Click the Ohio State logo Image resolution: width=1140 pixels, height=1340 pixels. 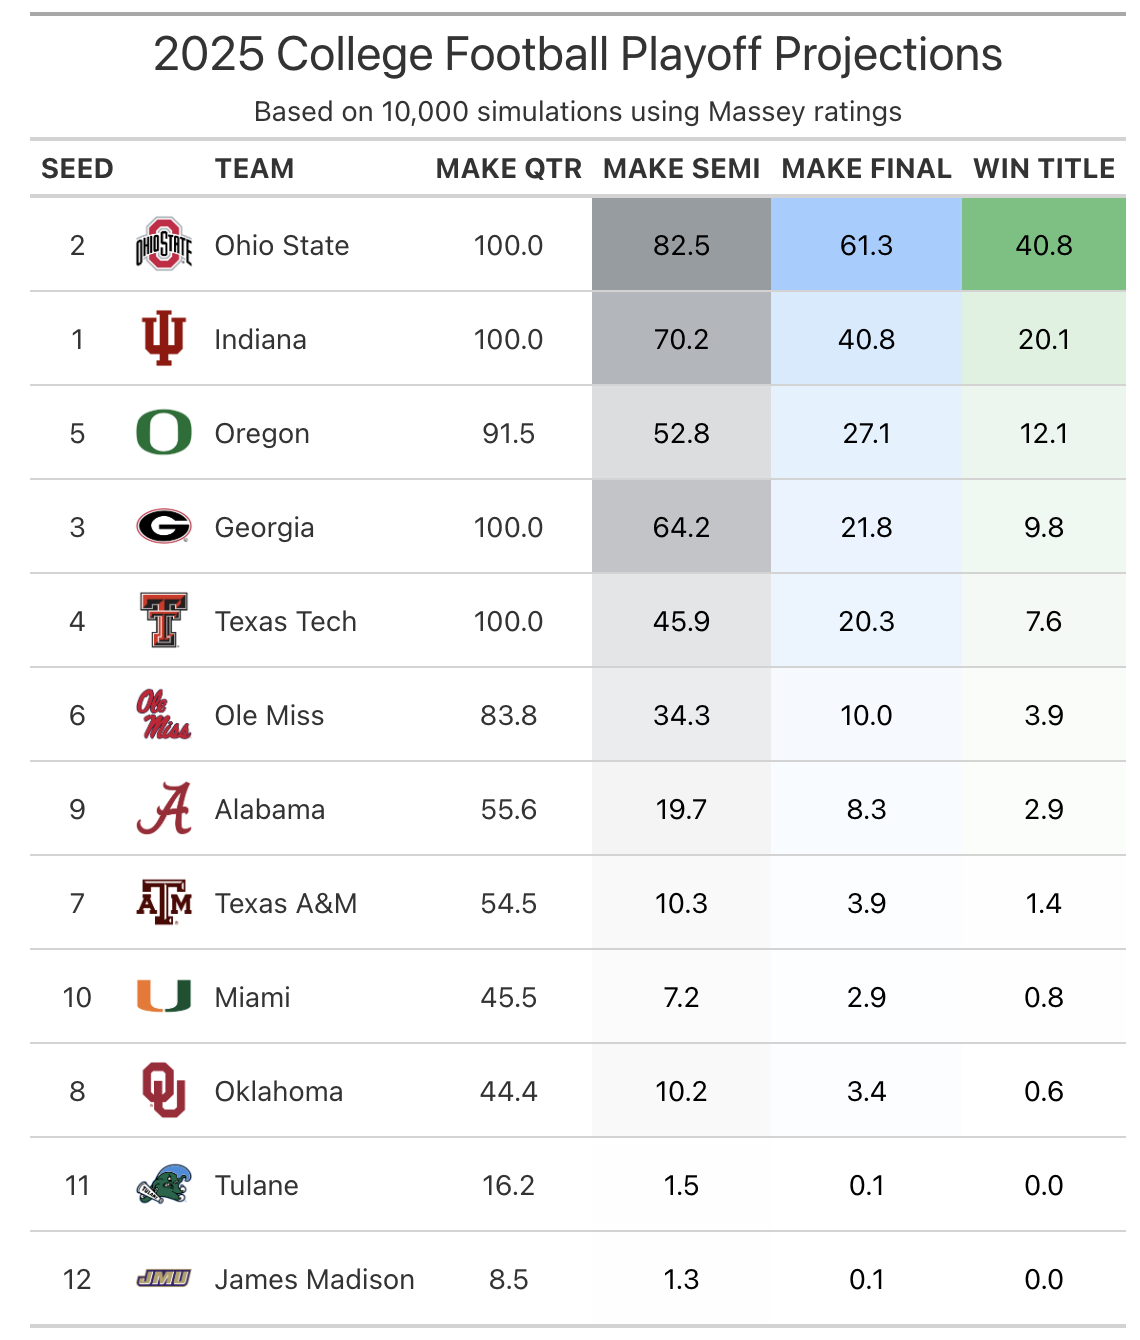(x=163, y=245)
